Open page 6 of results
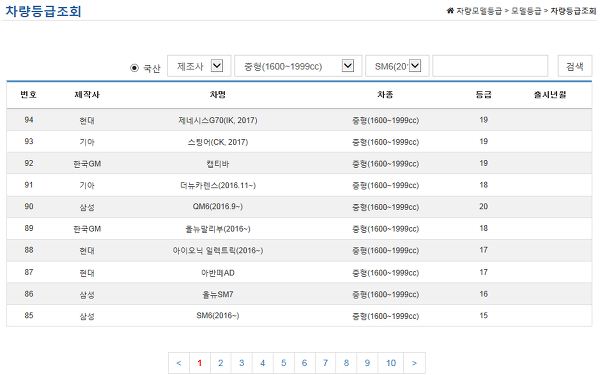This screenshot has height=375, width=600. click(304, 363)
